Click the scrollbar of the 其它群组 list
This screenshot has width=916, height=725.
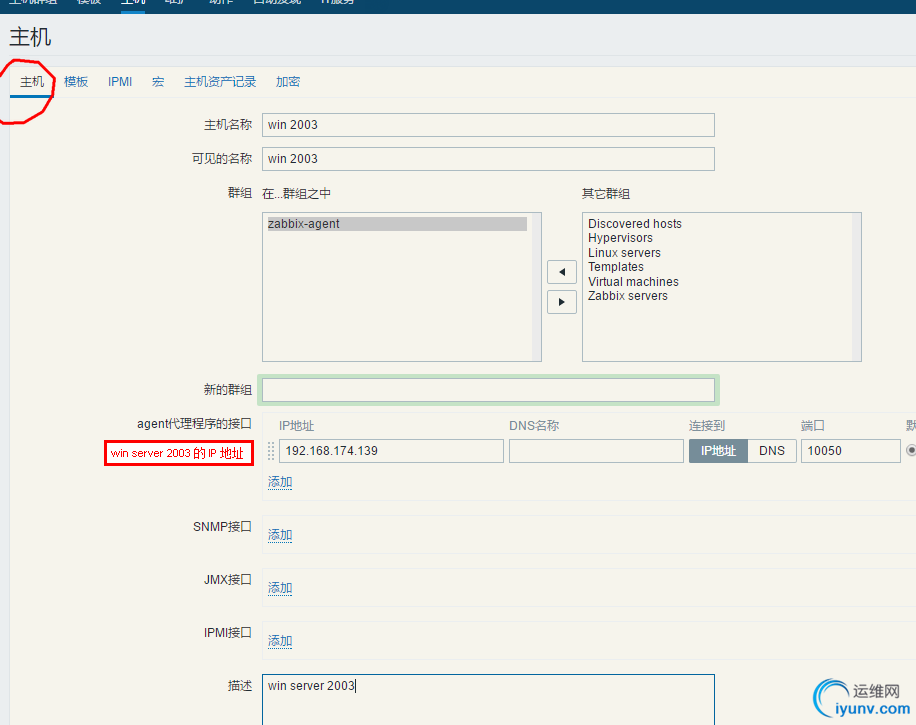tap(856, 287)
